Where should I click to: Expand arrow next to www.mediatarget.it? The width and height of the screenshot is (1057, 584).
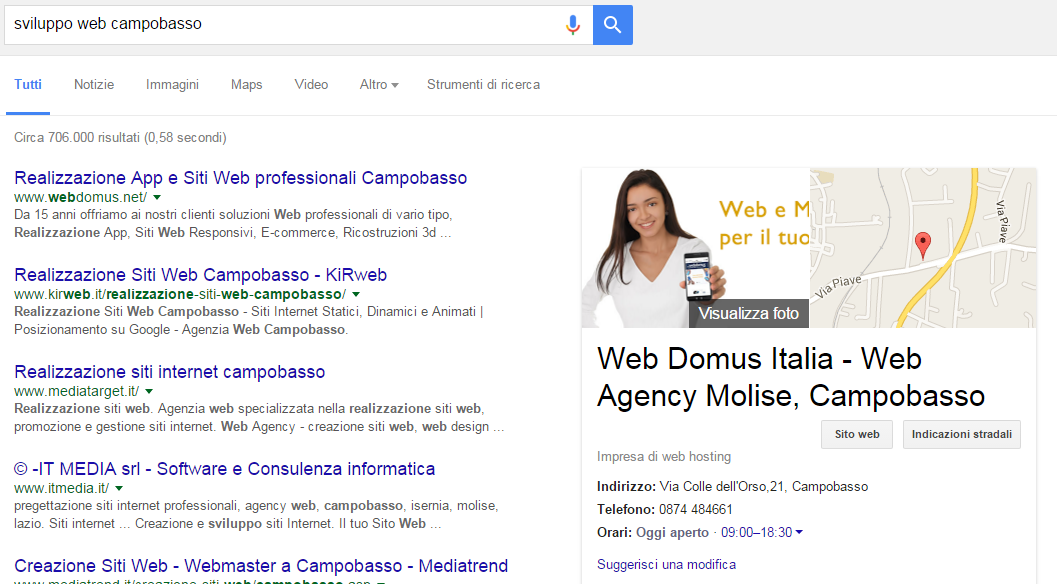[x=149, y=392]
